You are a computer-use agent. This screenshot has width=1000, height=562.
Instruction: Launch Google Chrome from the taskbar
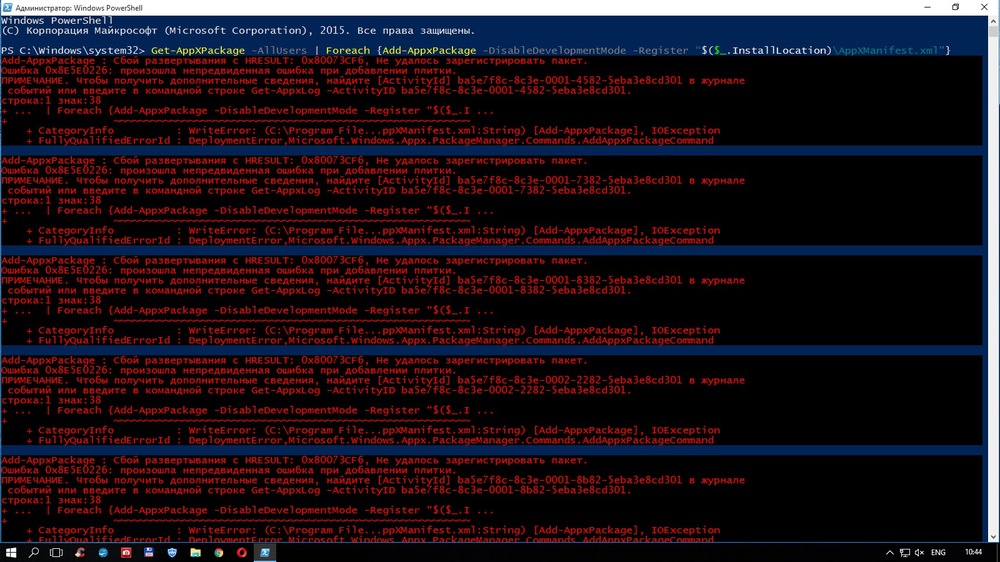tap(218, 552)
